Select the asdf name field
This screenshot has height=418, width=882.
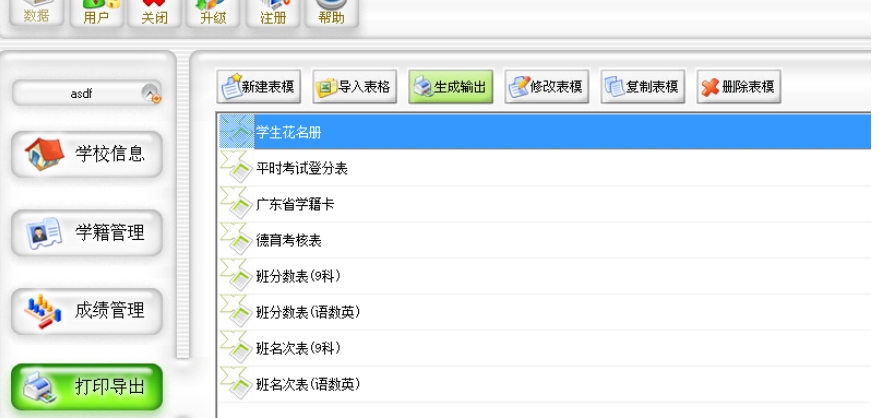(81, 94)
